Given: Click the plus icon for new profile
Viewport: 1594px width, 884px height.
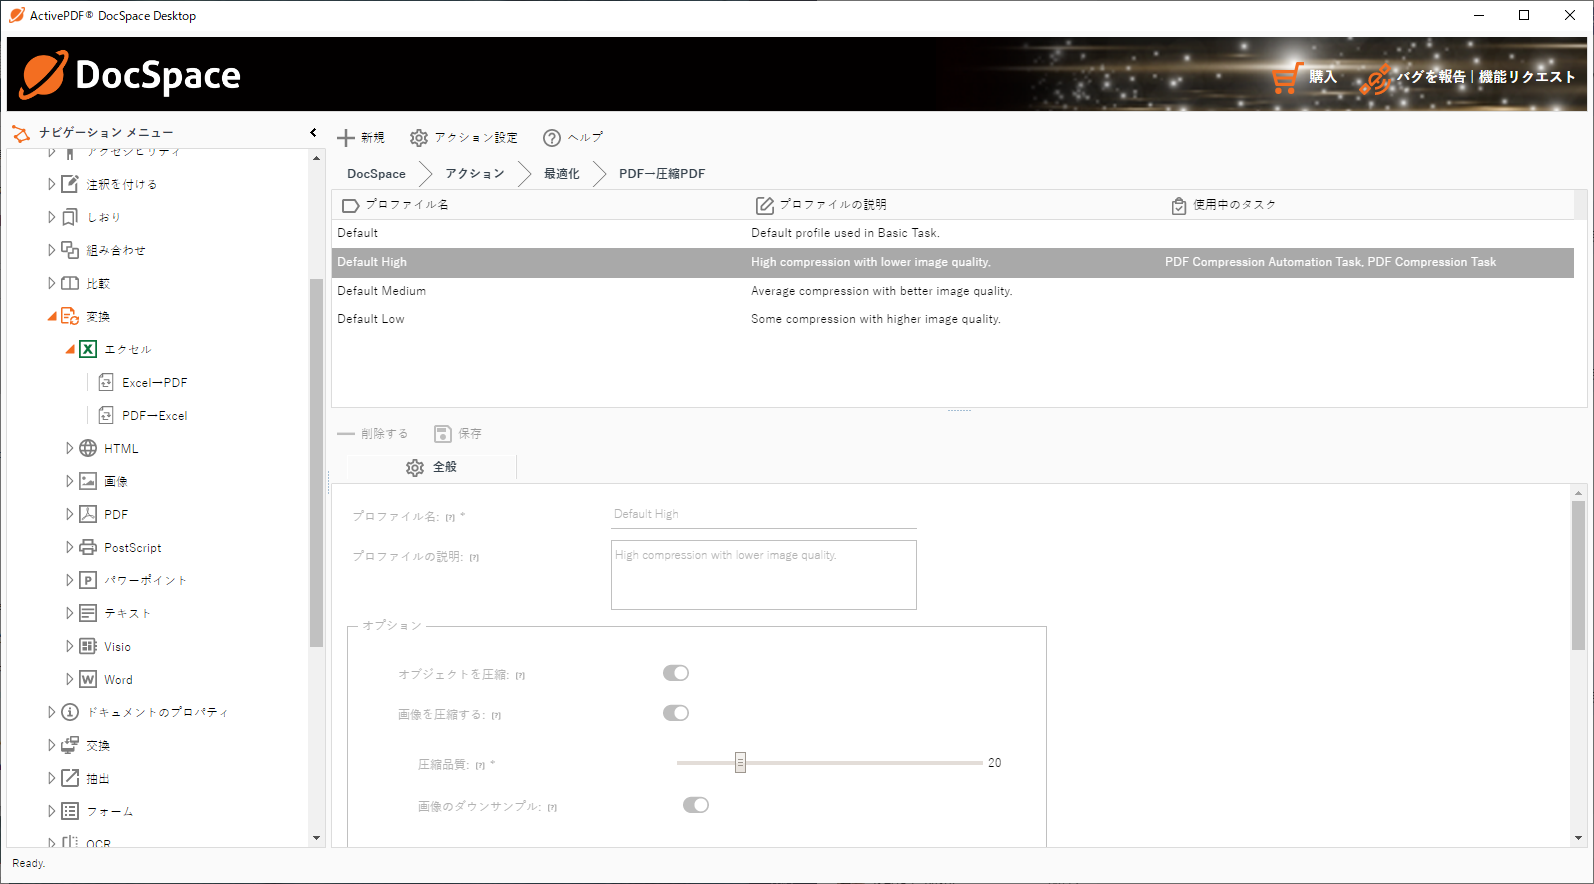Looking at the screenshot, I should 346,138.
